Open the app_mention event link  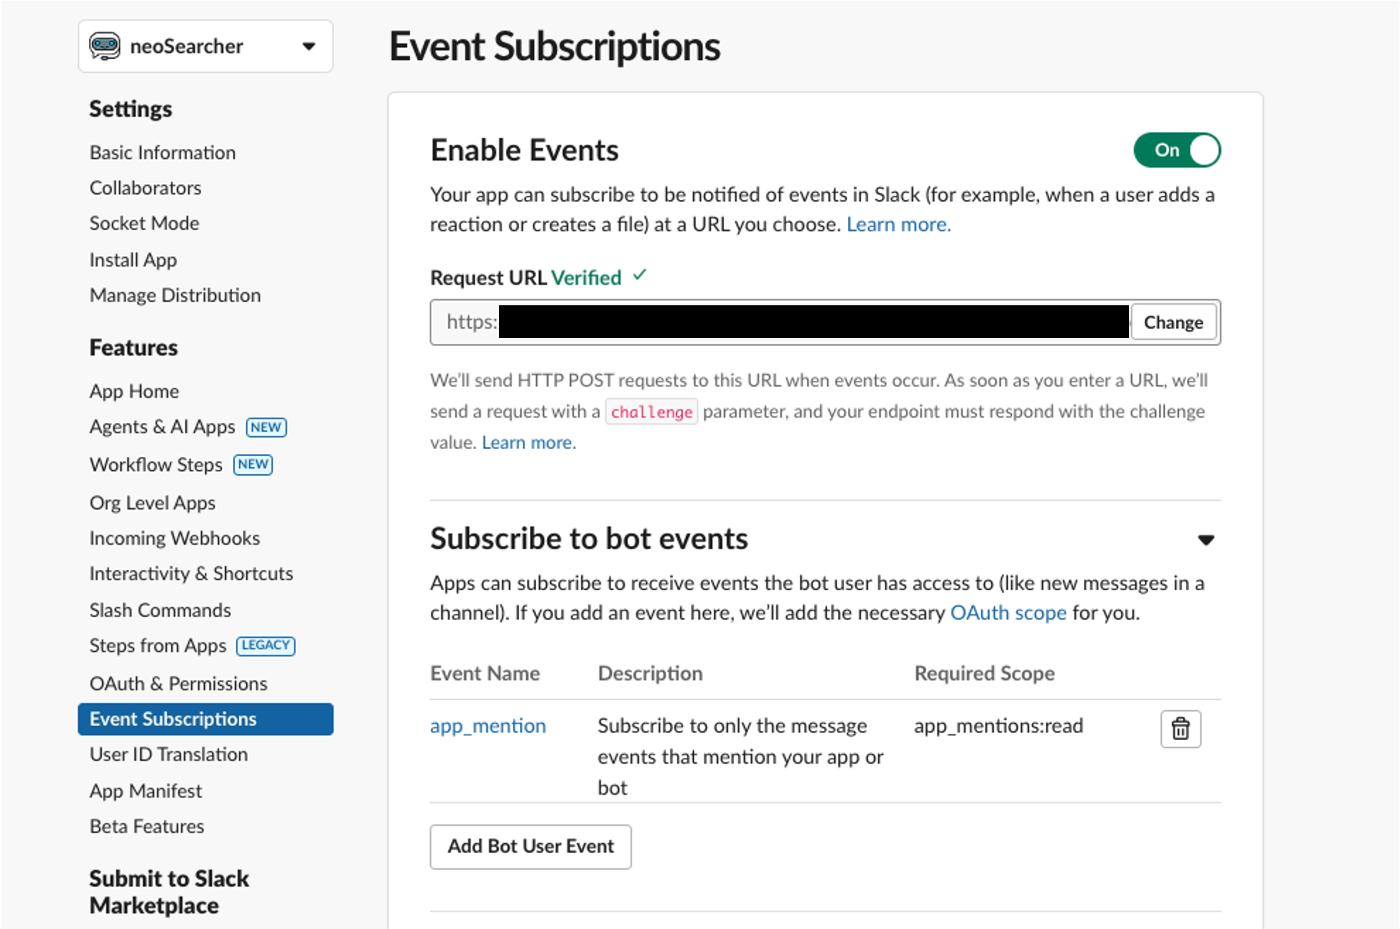[x=488, y=726]
